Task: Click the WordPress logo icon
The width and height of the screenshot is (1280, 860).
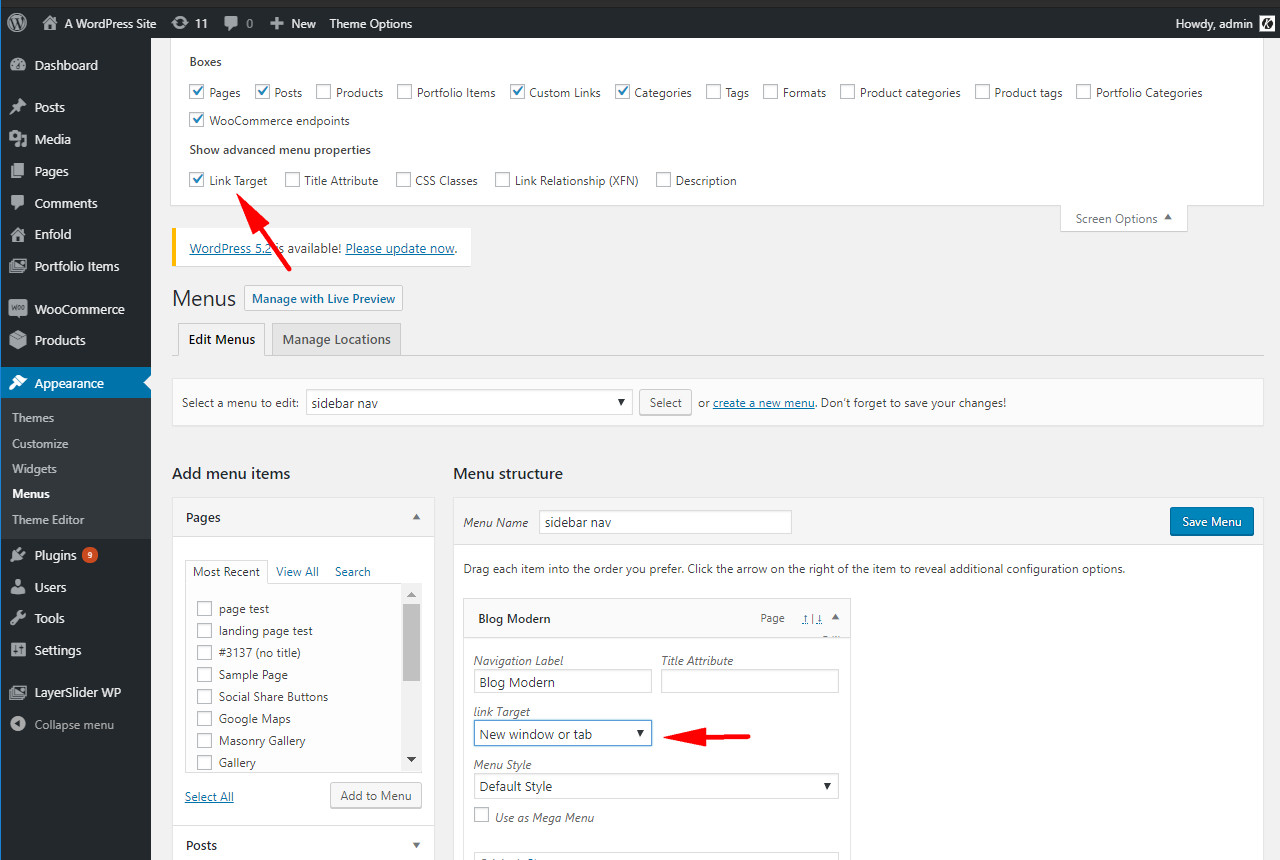Action: click(x=17, y=23)
